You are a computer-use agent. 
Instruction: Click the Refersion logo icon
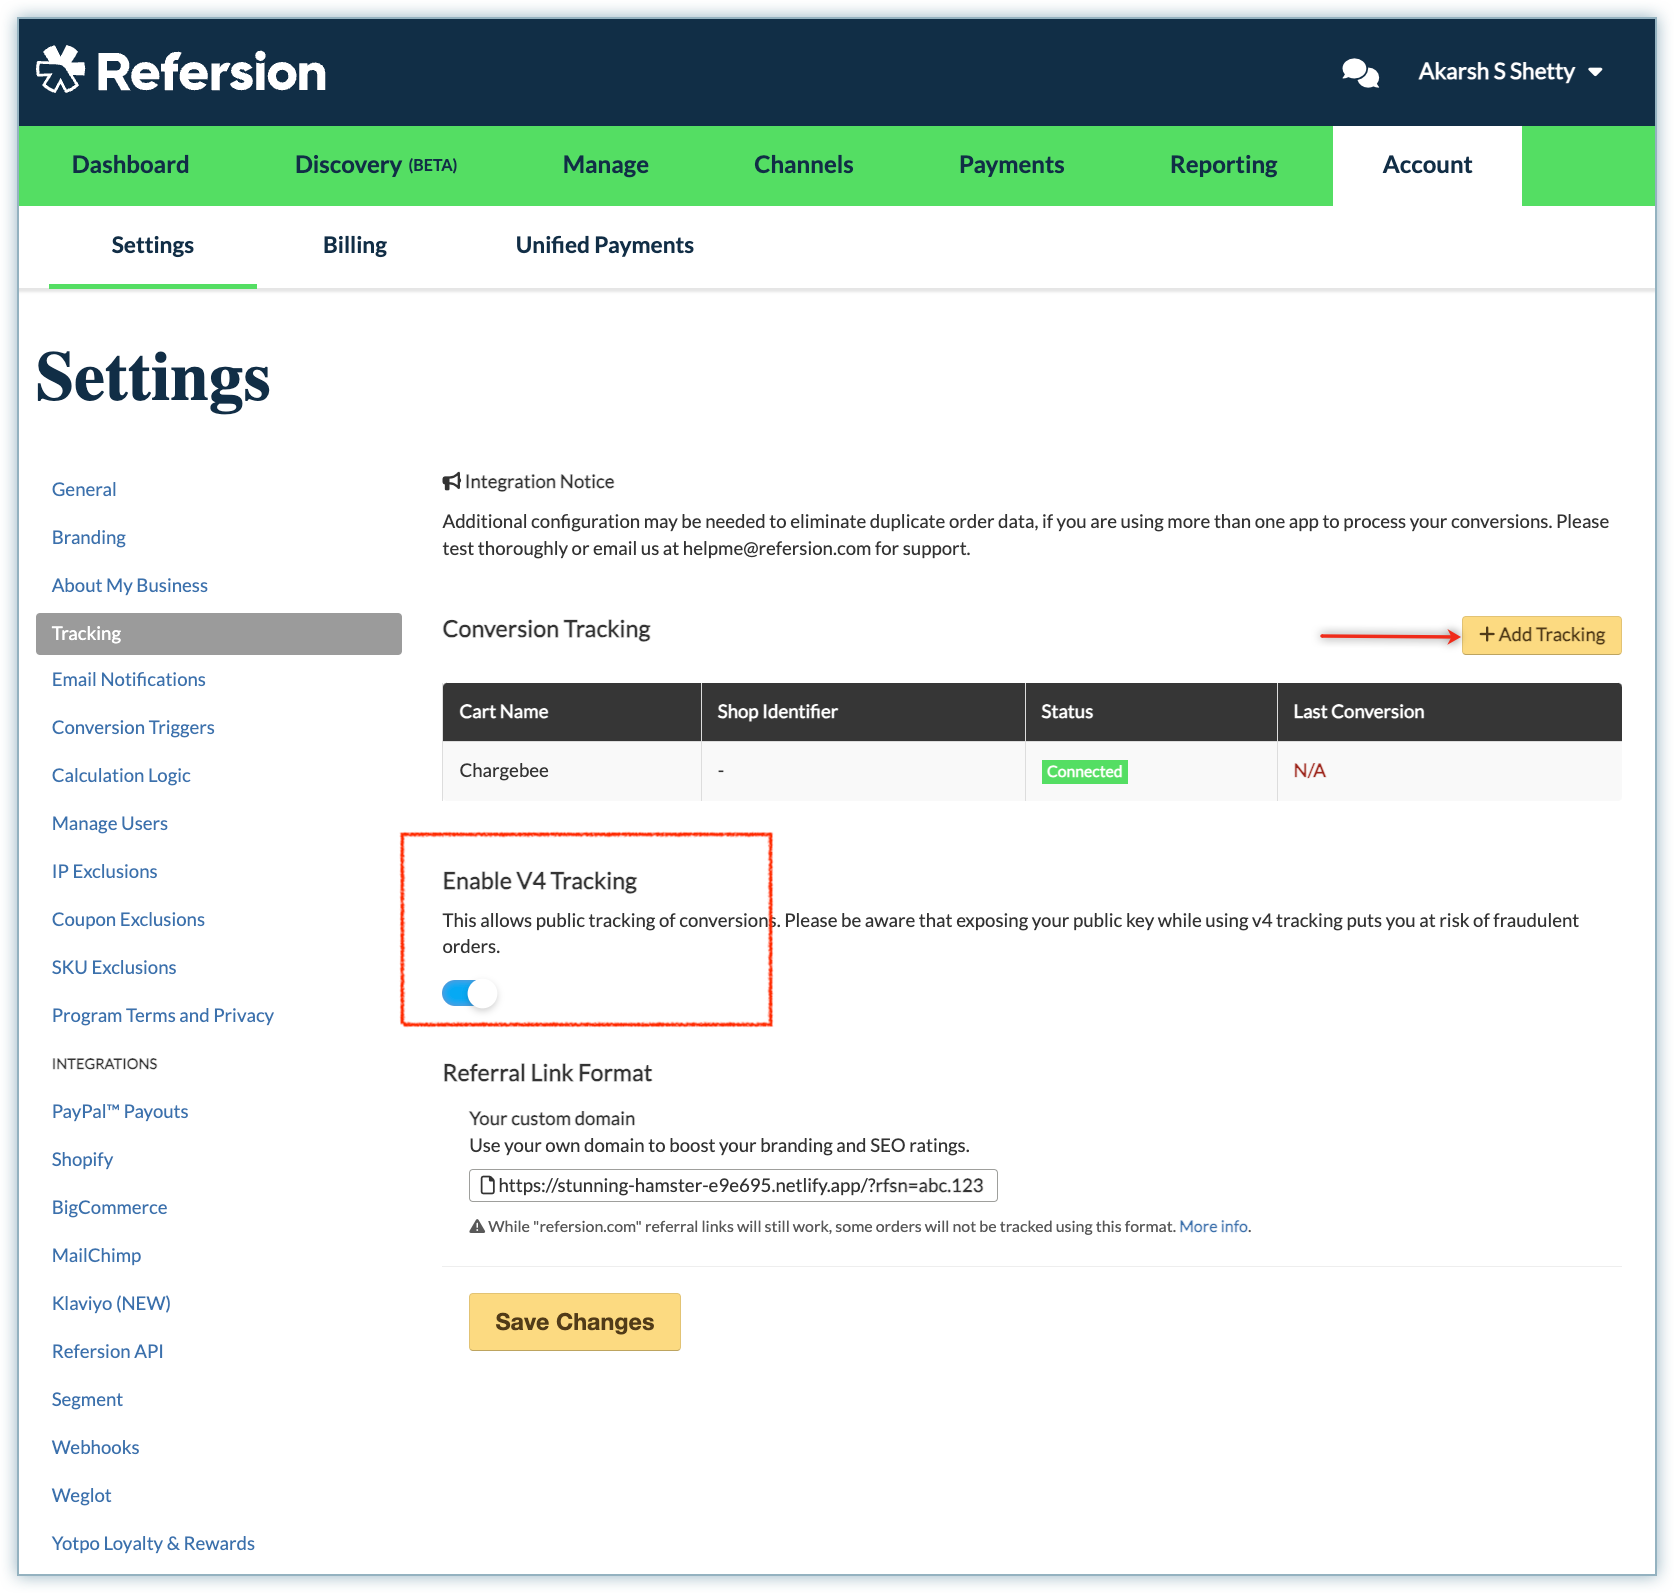click(x=60, y=71)
